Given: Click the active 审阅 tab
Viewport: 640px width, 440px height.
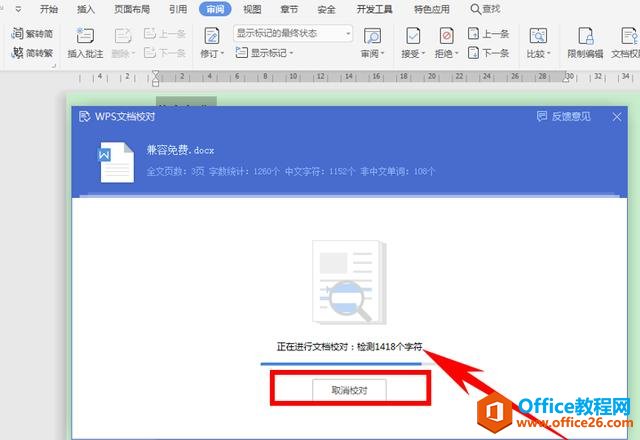Looking at the screenshot, I should [215, 9].
